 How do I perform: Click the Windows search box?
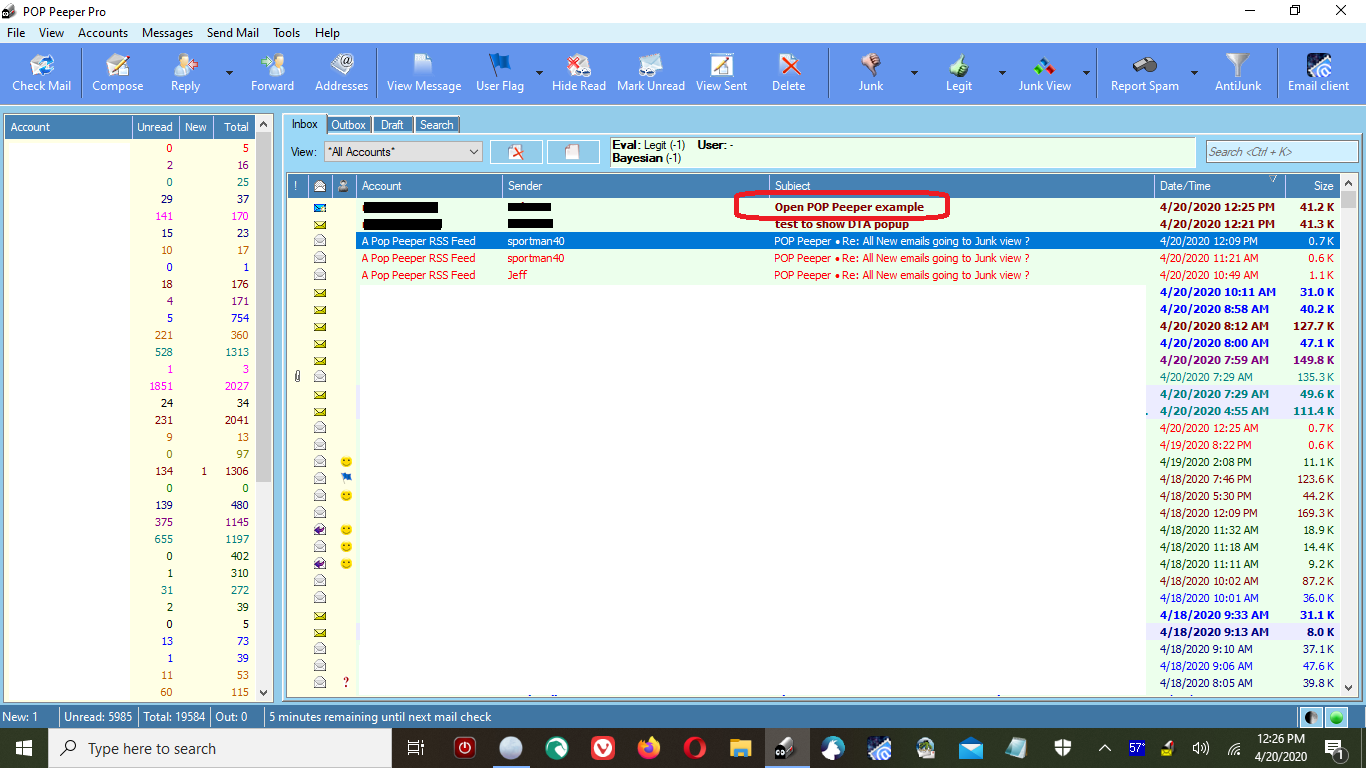pyautogui.click(x=220, y=748)
